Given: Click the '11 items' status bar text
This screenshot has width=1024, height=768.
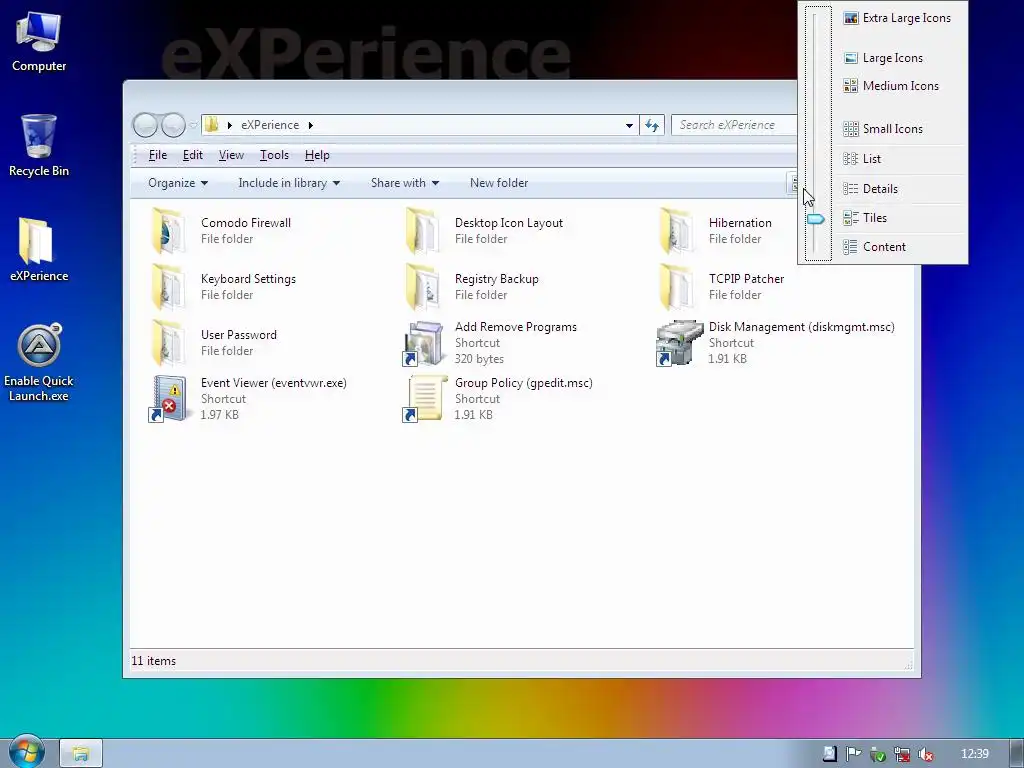Looking at the screenshot, I should coord(153,661).
